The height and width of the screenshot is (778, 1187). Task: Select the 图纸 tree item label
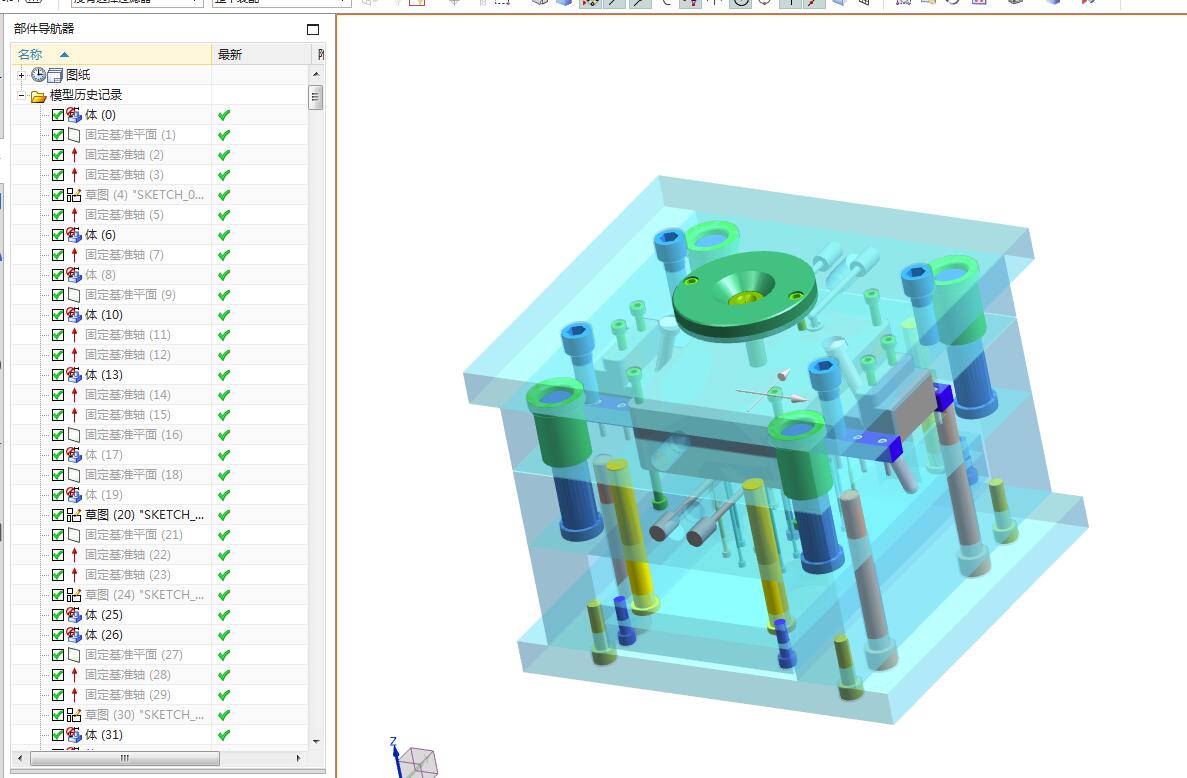[x=78, y=75]
